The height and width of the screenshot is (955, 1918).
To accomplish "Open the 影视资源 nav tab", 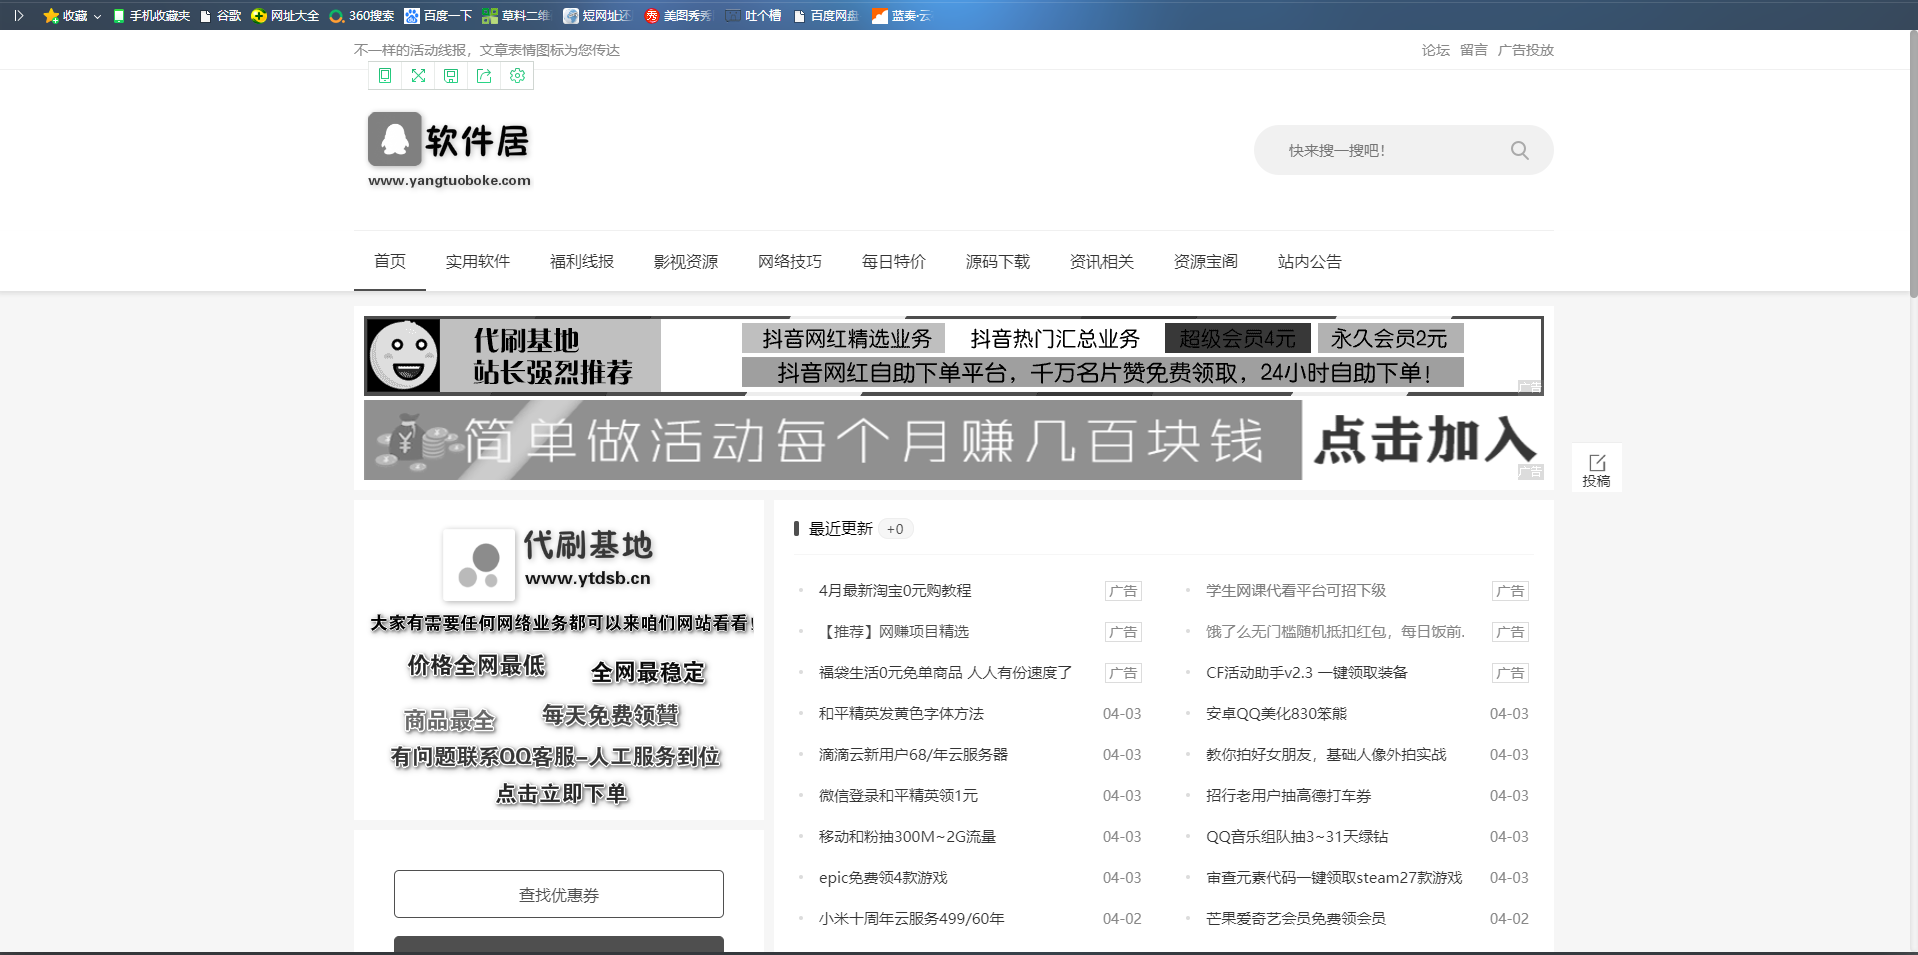I will 686,262.
